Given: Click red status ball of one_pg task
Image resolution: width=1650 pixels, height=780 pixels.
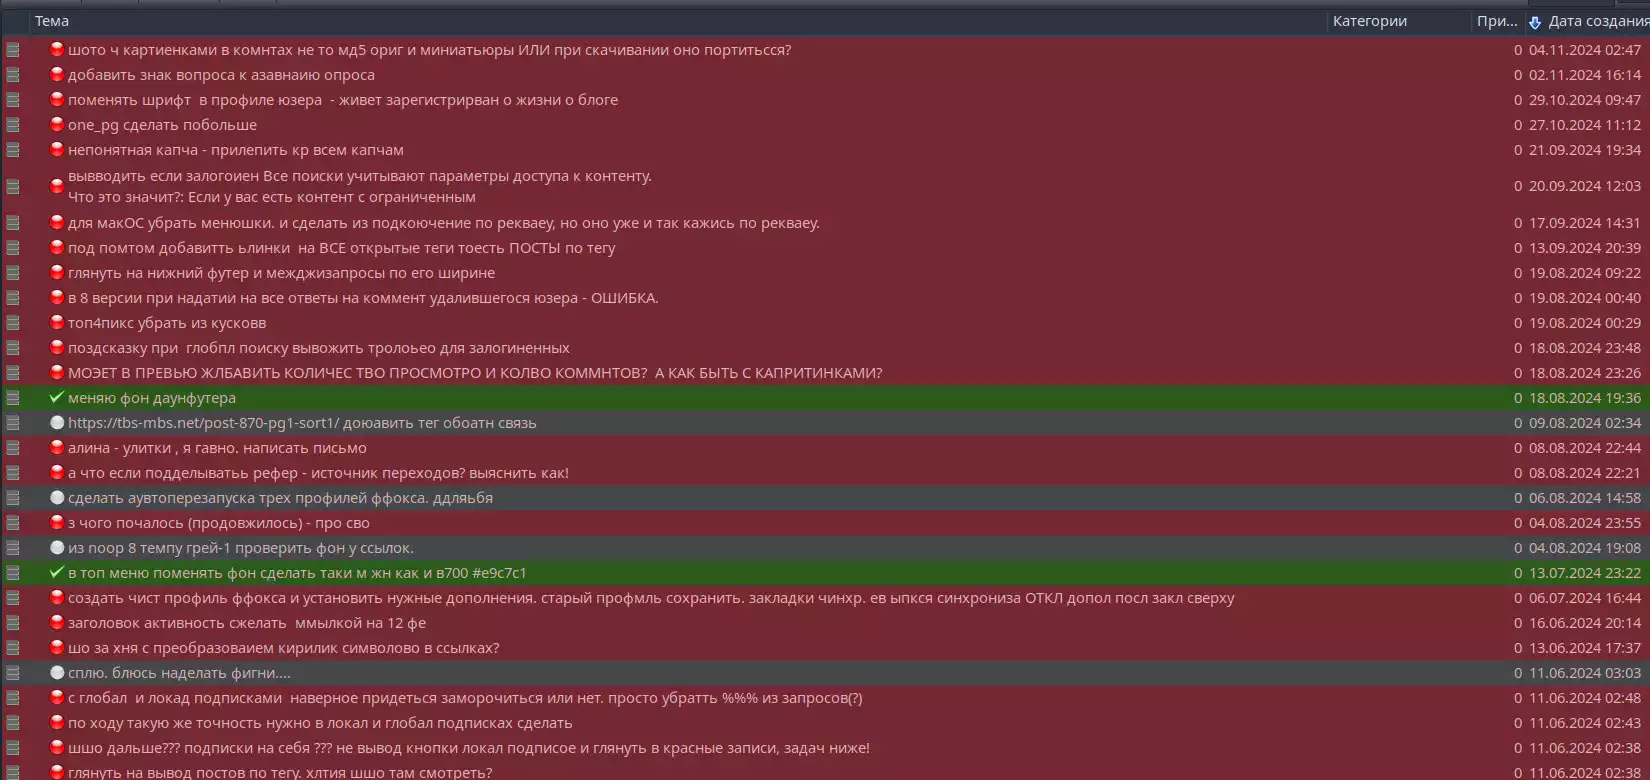Looking at the screenshot, I should coord(57,125).
